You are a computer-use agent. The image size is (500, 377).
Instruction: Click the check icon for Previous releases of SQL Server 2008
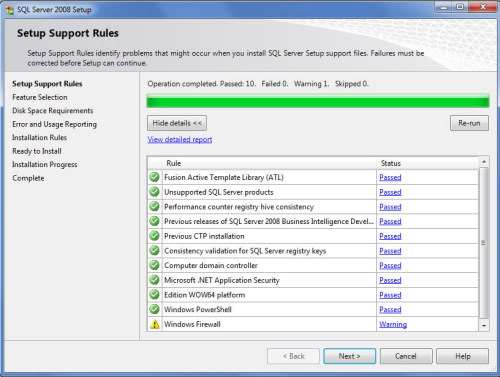(x=154, y=221)
